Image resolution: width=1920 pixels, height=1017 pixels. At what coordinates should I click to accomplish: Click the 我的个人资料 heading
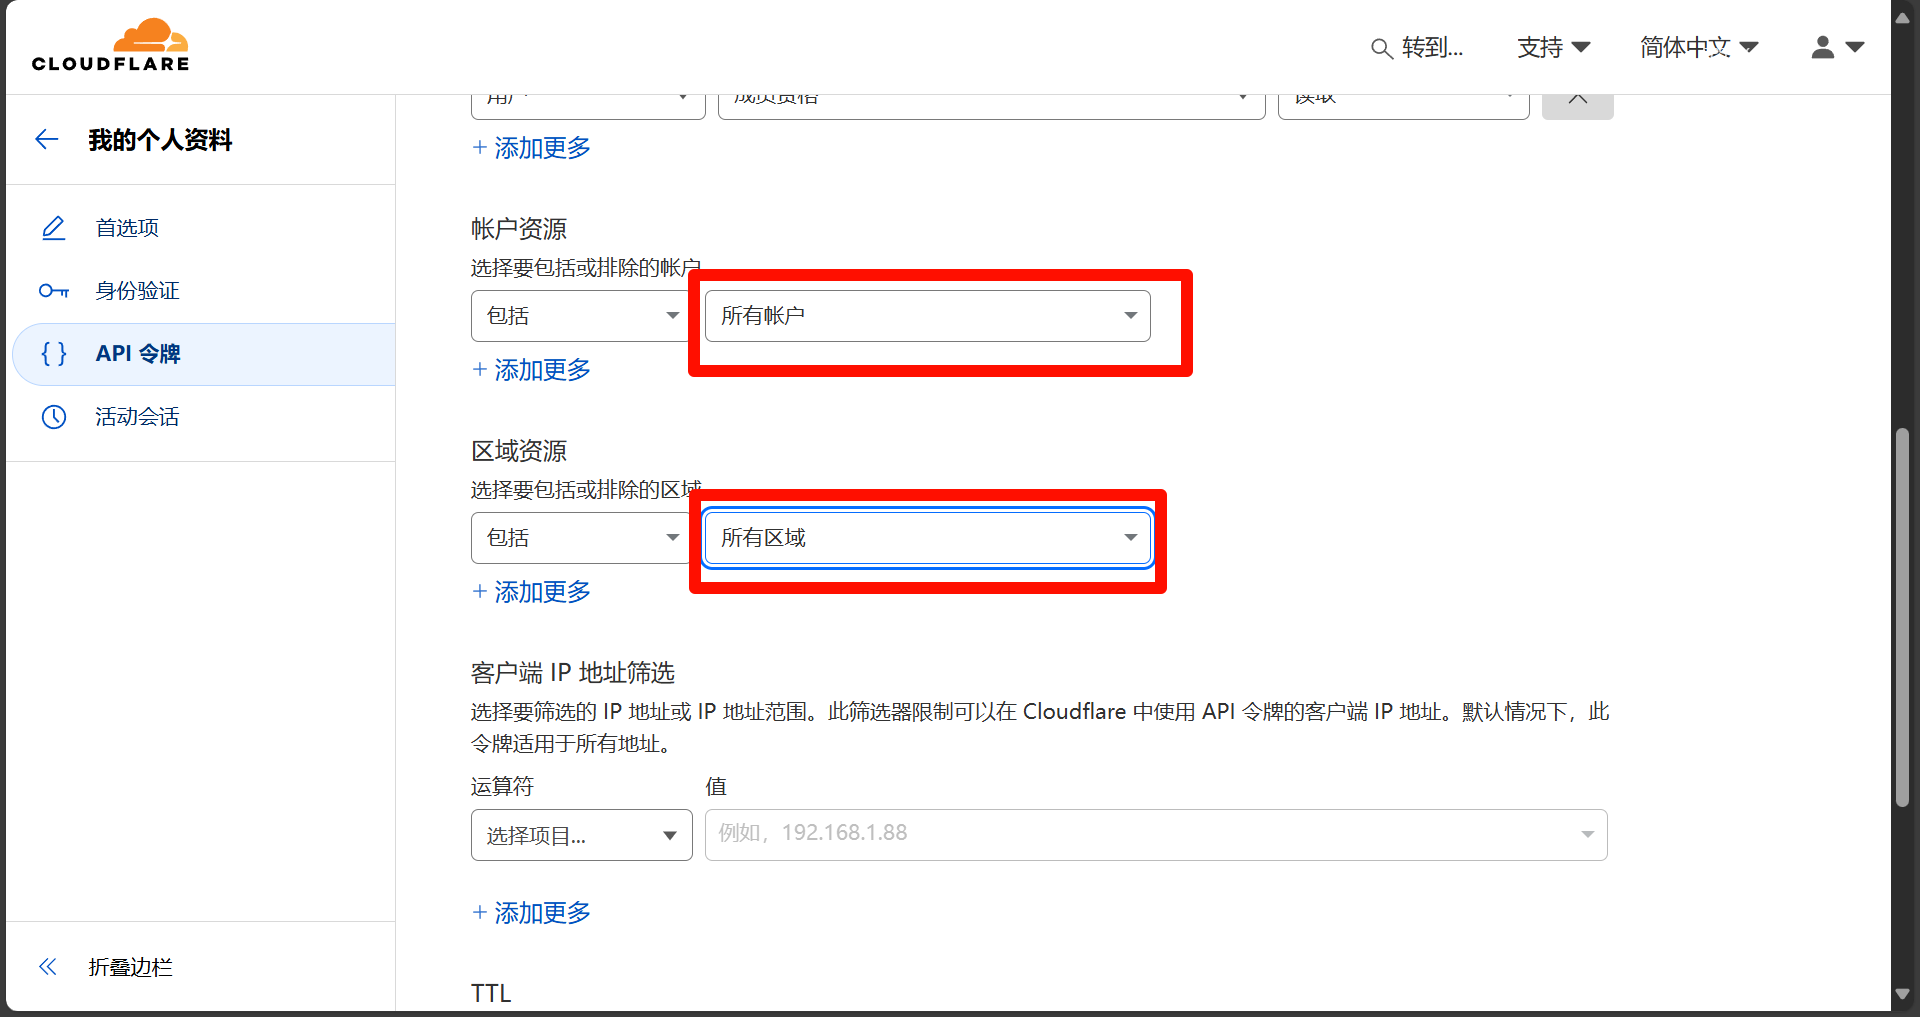(160, 140)
